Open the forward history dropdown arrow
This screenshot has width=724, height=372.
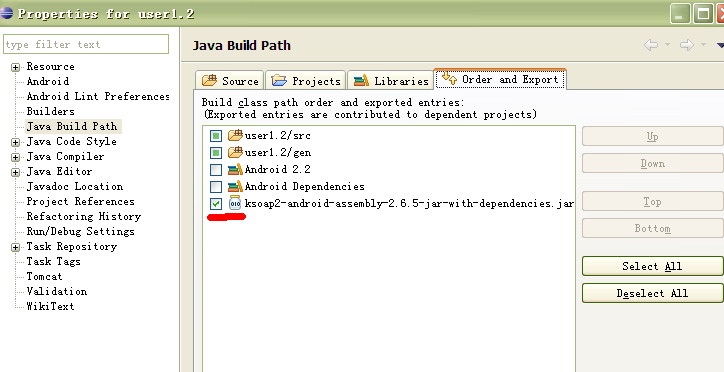704,45
